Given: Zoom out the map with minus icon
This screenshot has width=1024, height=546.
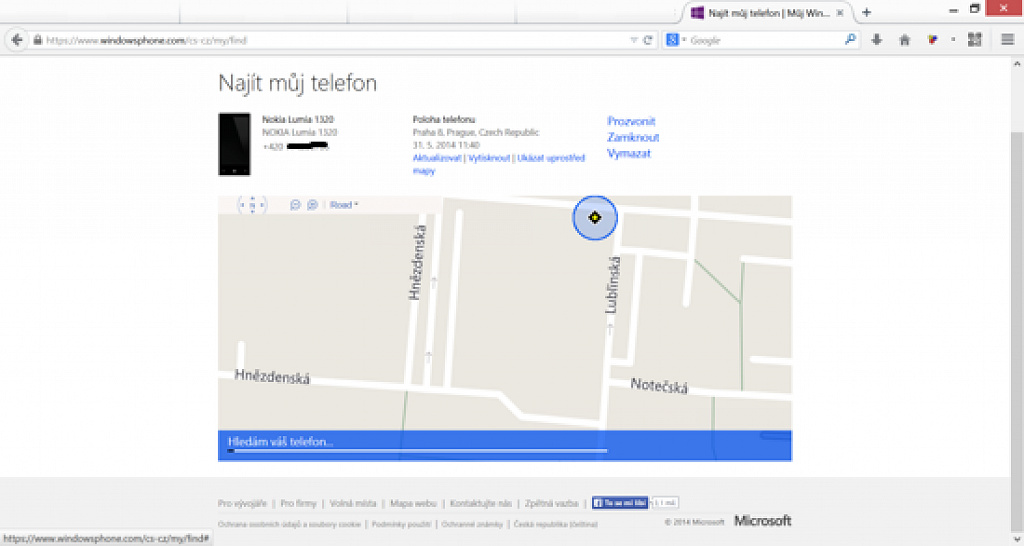Looking at the screenshot, I should 295,205.
